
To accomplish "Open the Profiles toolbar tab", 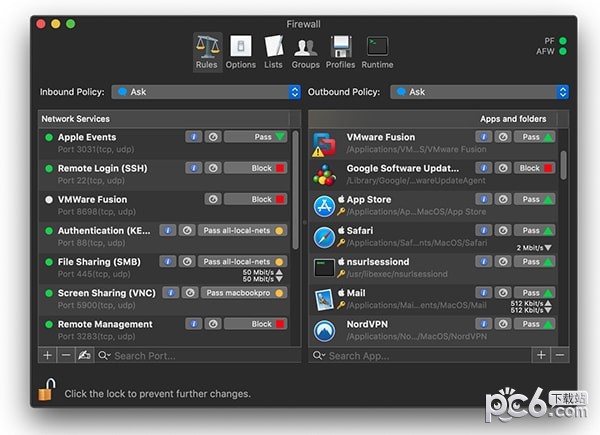I will tap(341, 52).
